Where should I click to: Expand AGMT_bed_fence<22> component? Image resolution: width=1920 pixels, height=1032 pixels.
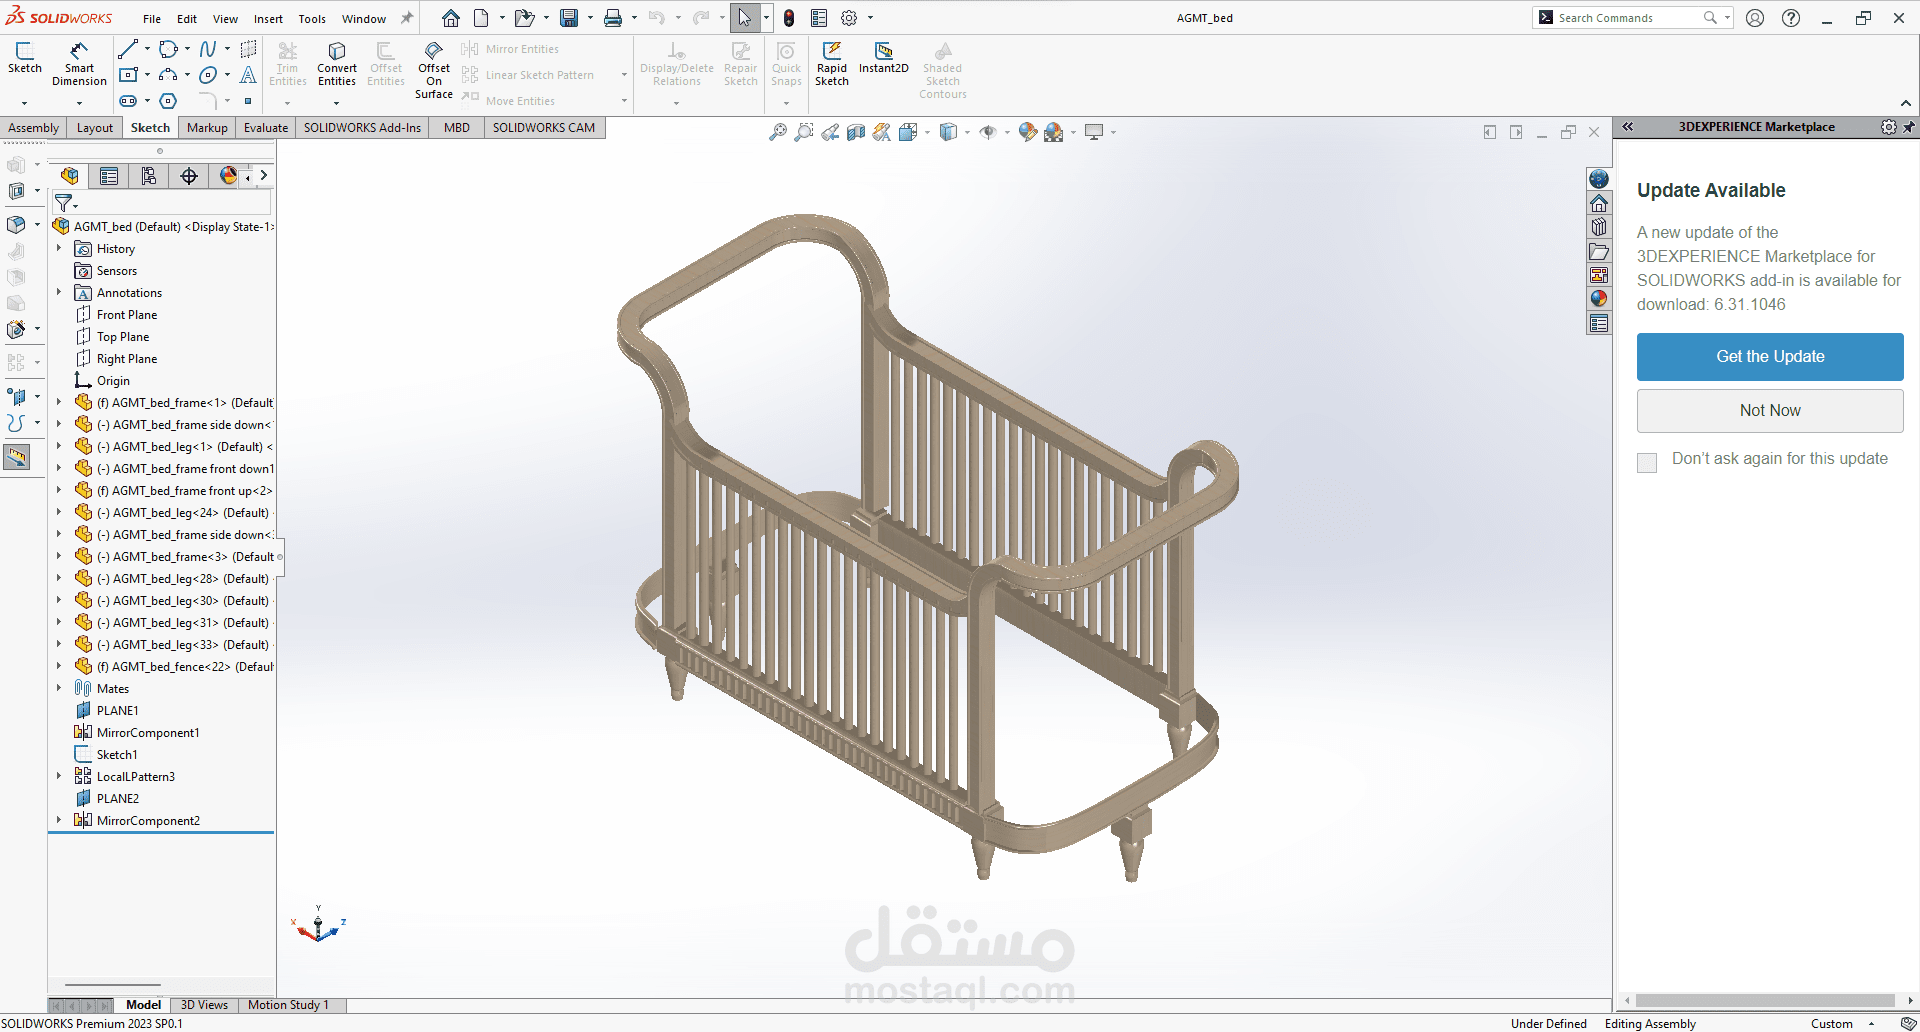[59, 666]
